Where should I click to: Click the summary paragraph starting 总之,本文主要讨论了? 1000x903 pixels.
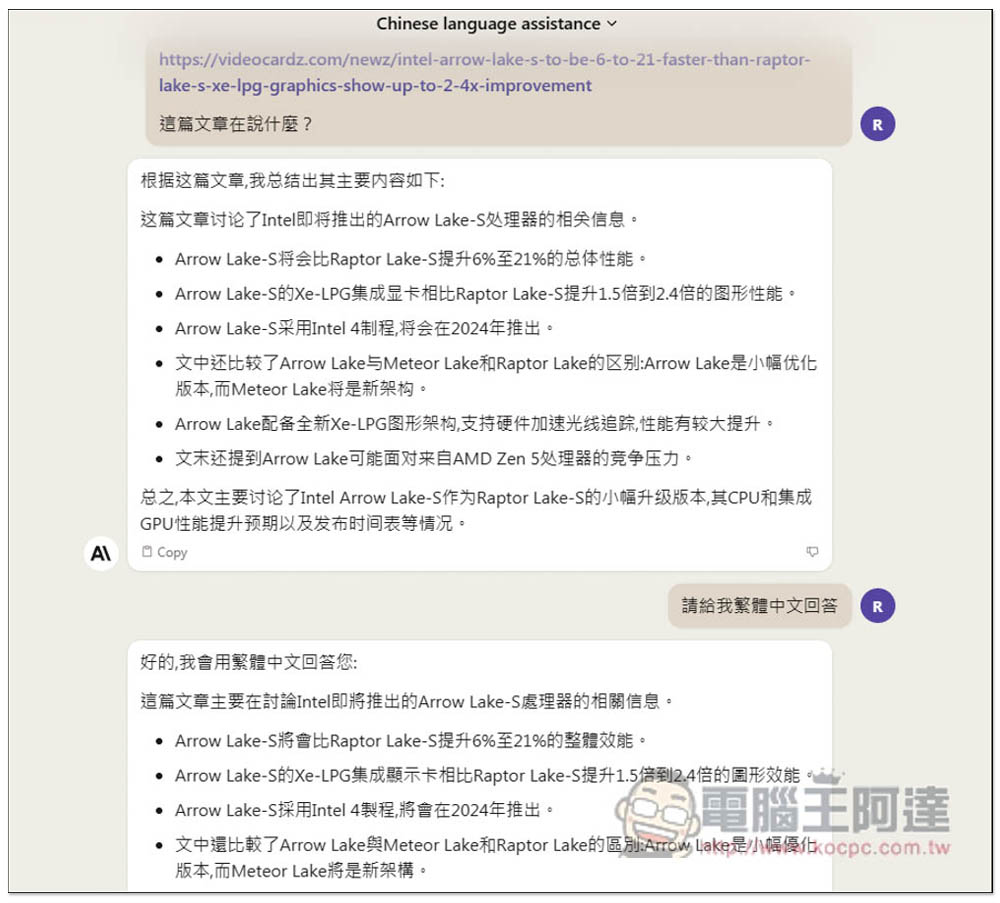476,510
